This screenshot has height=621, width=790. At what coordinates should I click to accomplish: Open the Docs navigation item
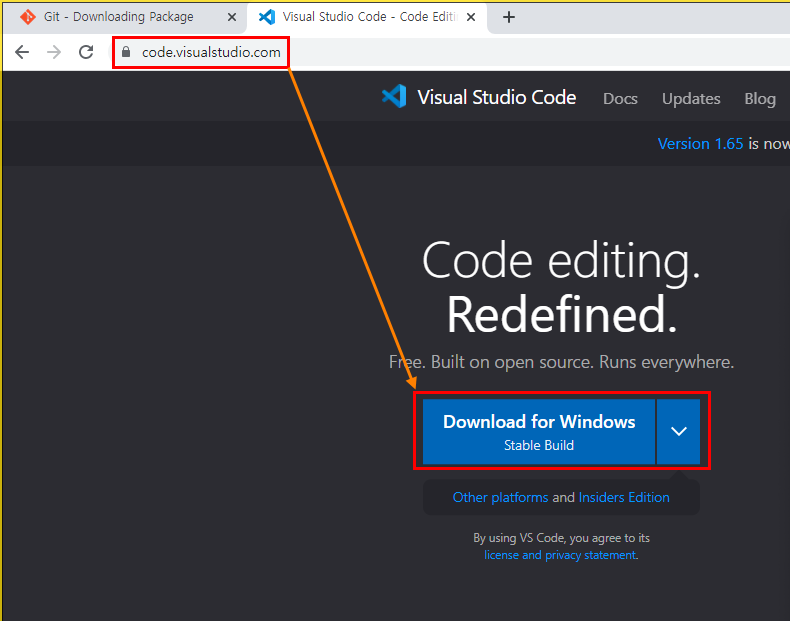[620, 99]
